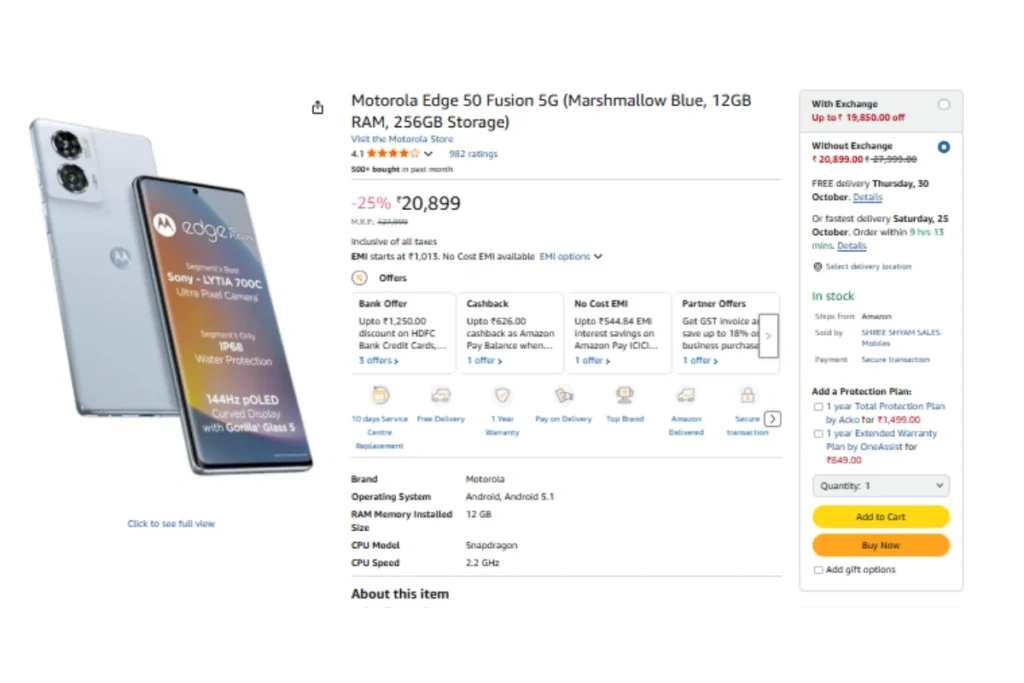The height and width of the screenshot is (683, 1024).
Task: Expand the EMI options dropdown
Action: (x=571, y=257)
